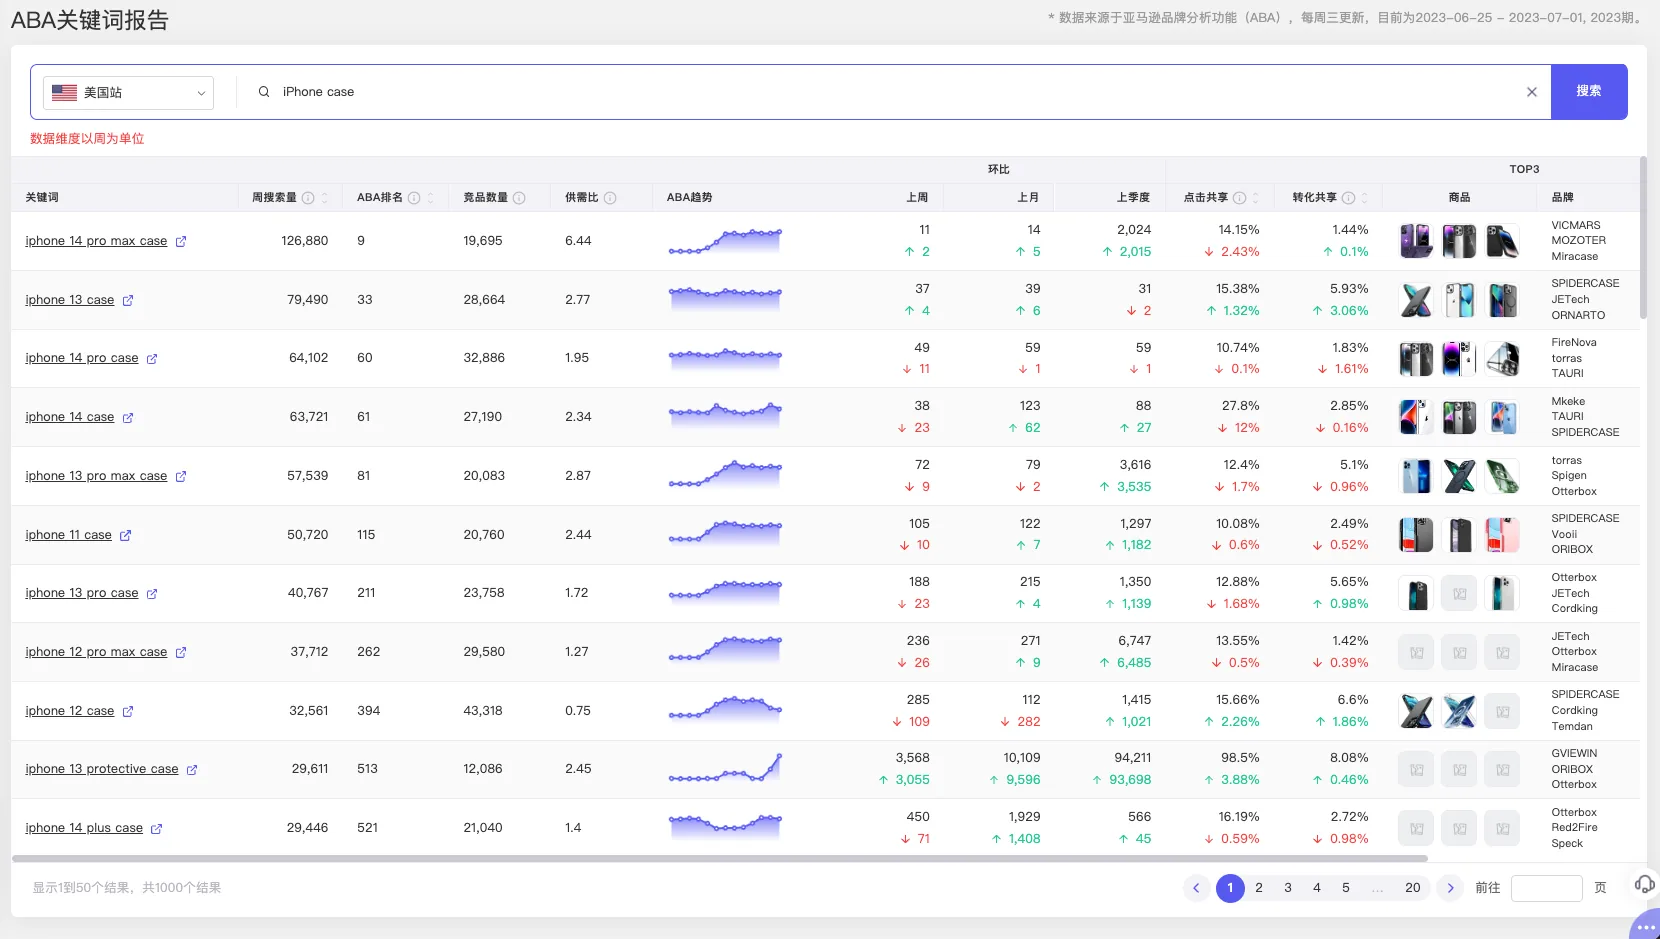Open first product thumbnail for iphone 14 case

pos(1416,417)
